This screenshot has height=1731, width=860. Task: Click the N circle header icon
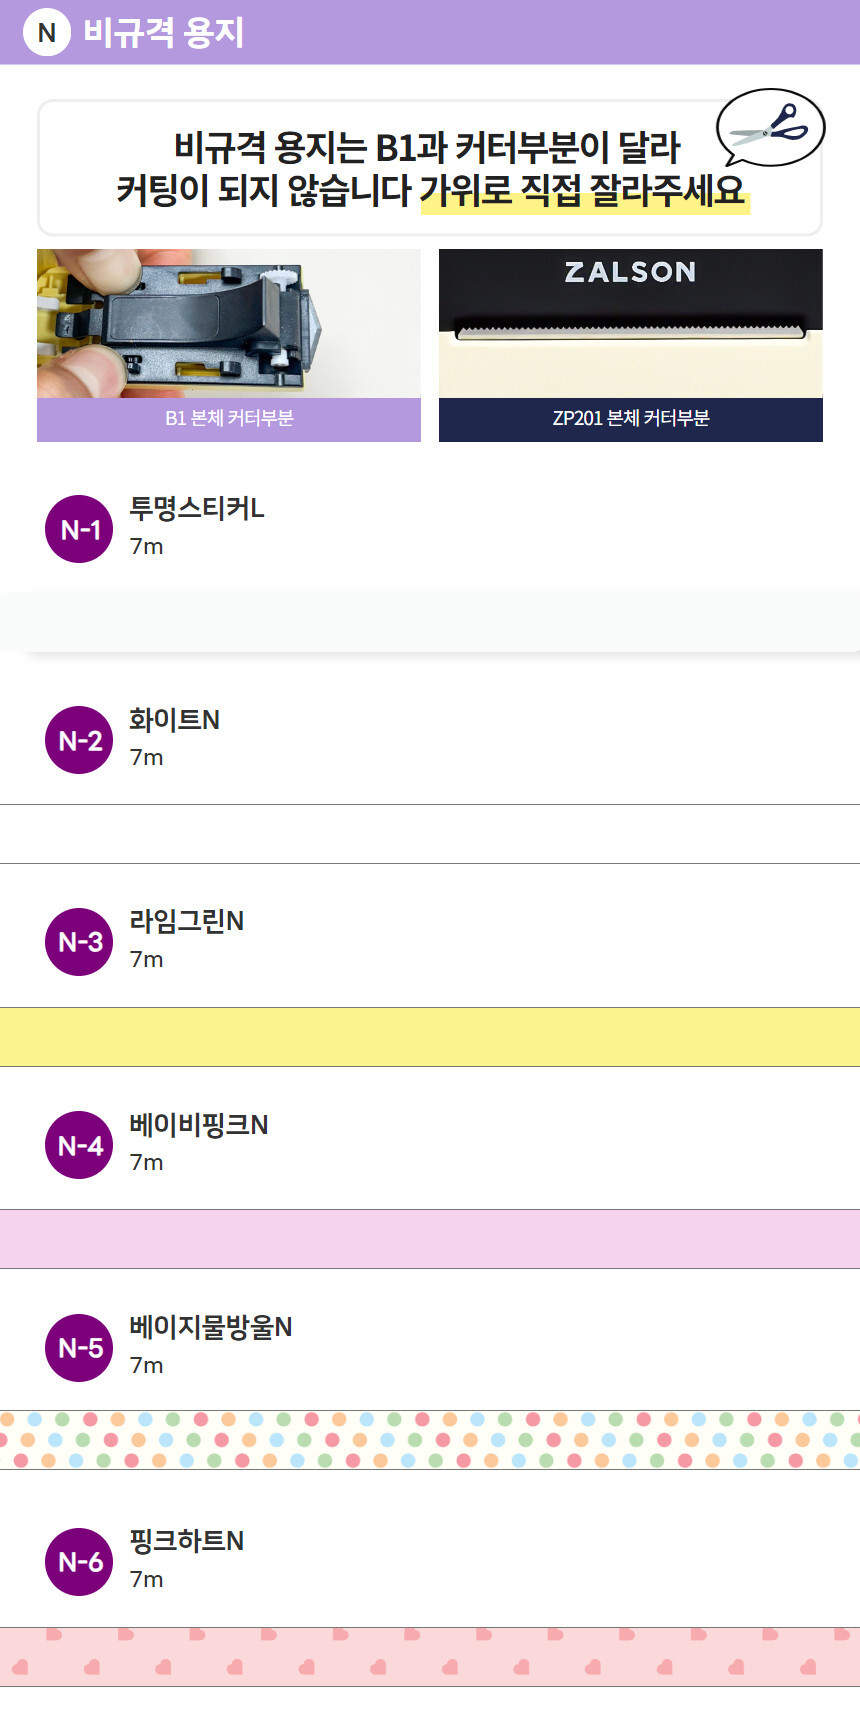[x=46, y=33]
